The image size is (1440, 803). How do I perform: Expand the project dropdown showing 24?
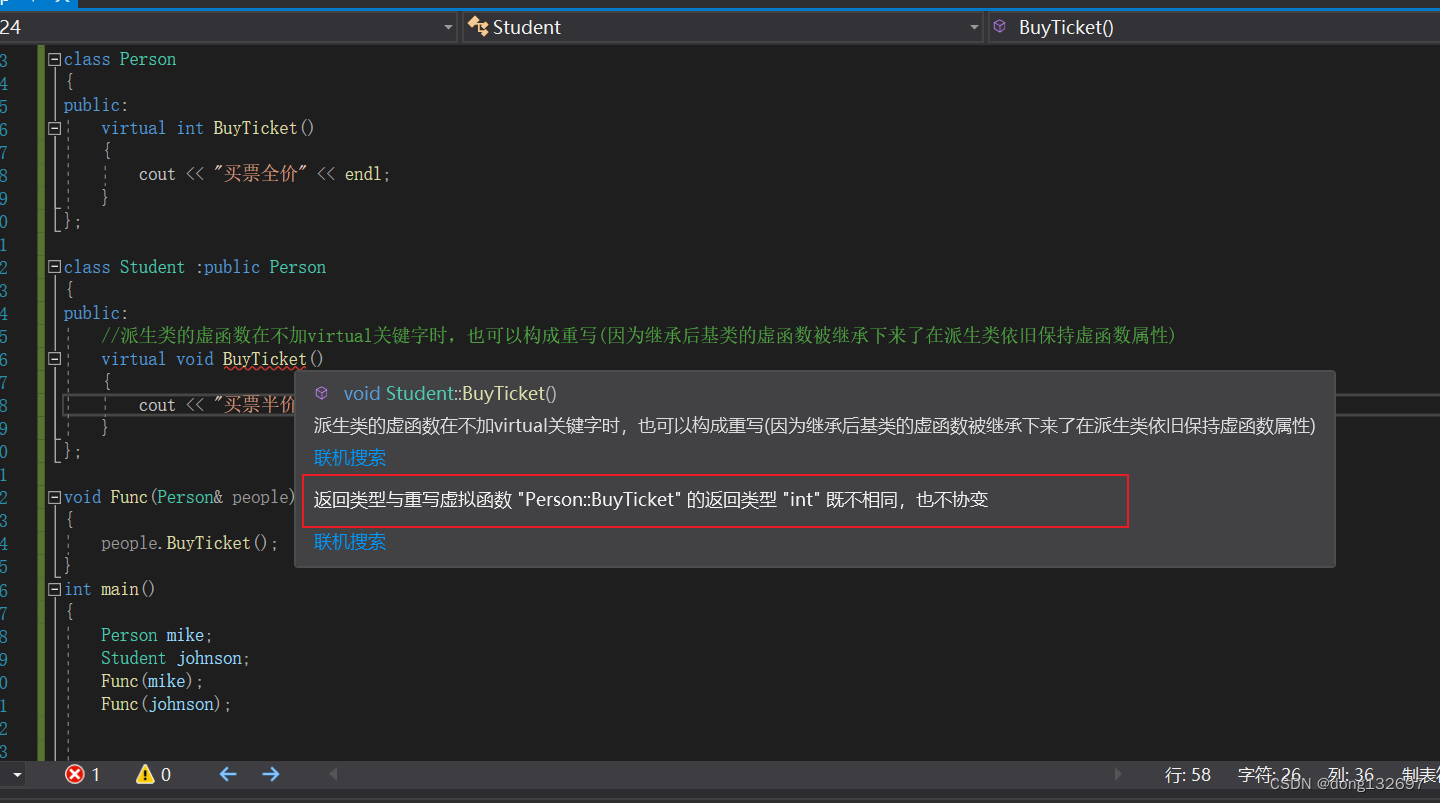pos(449,27)
